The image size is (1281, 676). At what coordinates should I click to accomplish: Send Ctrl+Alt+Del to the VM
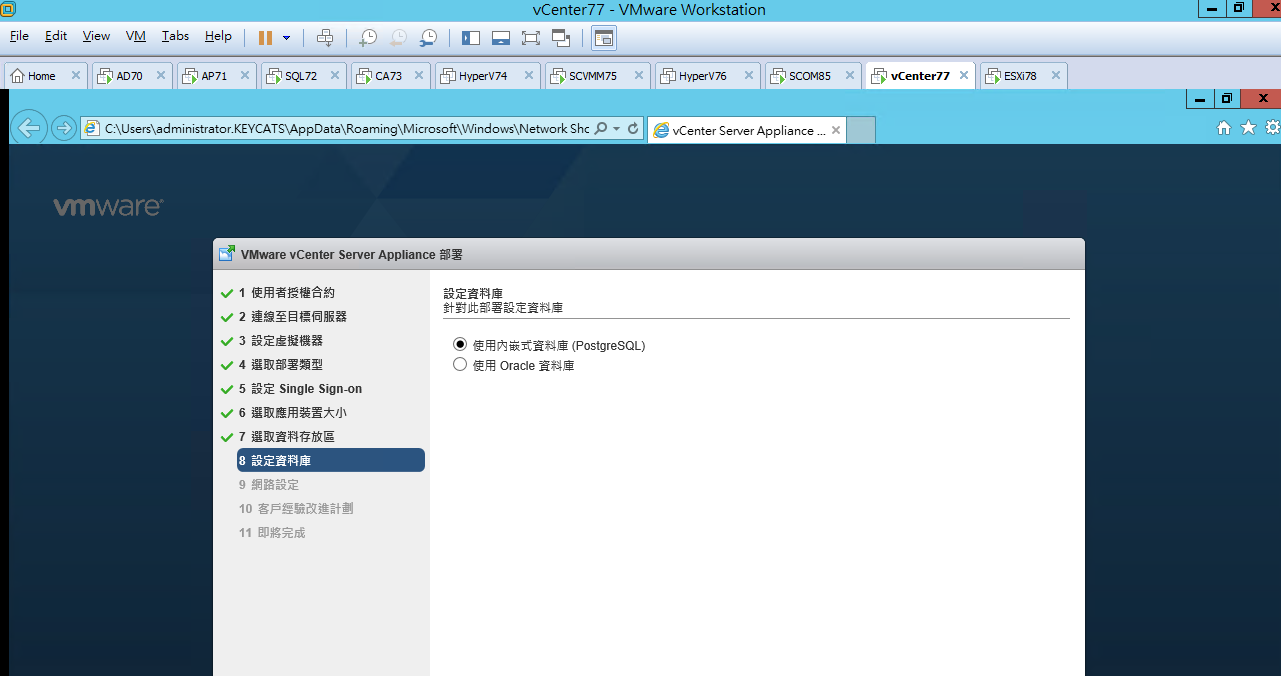325,37
